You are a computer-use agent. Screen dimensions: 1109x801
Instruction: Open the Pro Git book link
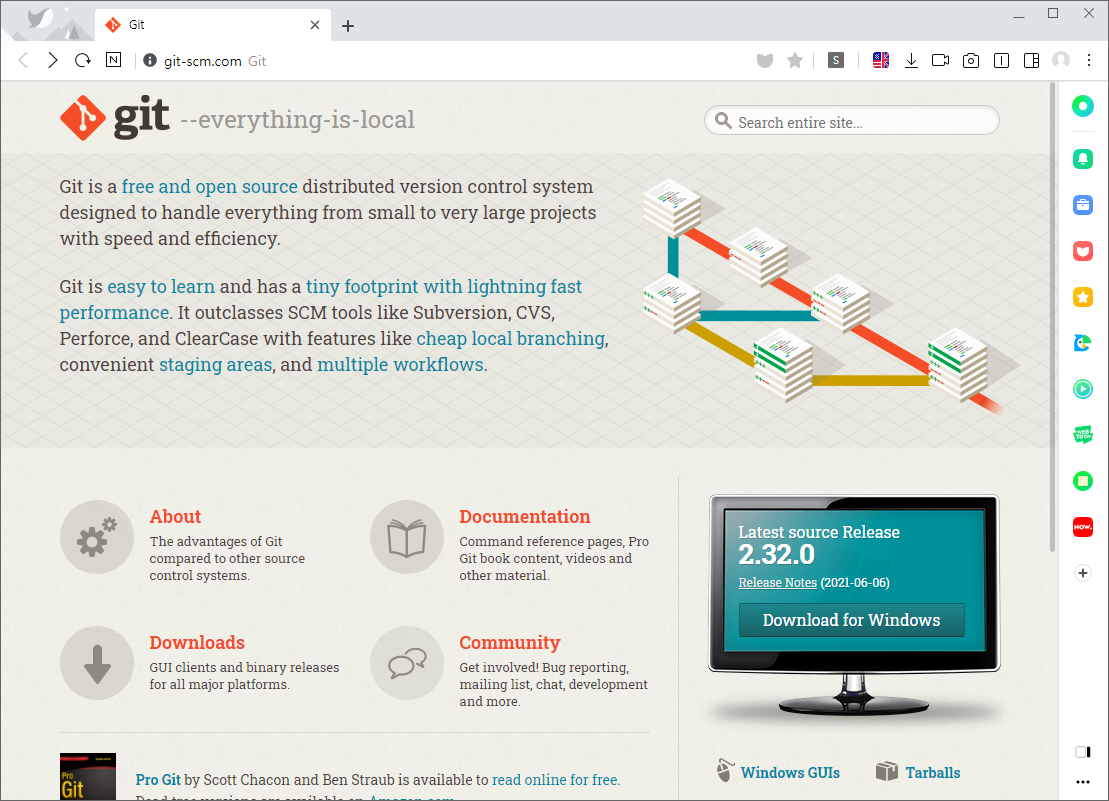pos(158,780)
